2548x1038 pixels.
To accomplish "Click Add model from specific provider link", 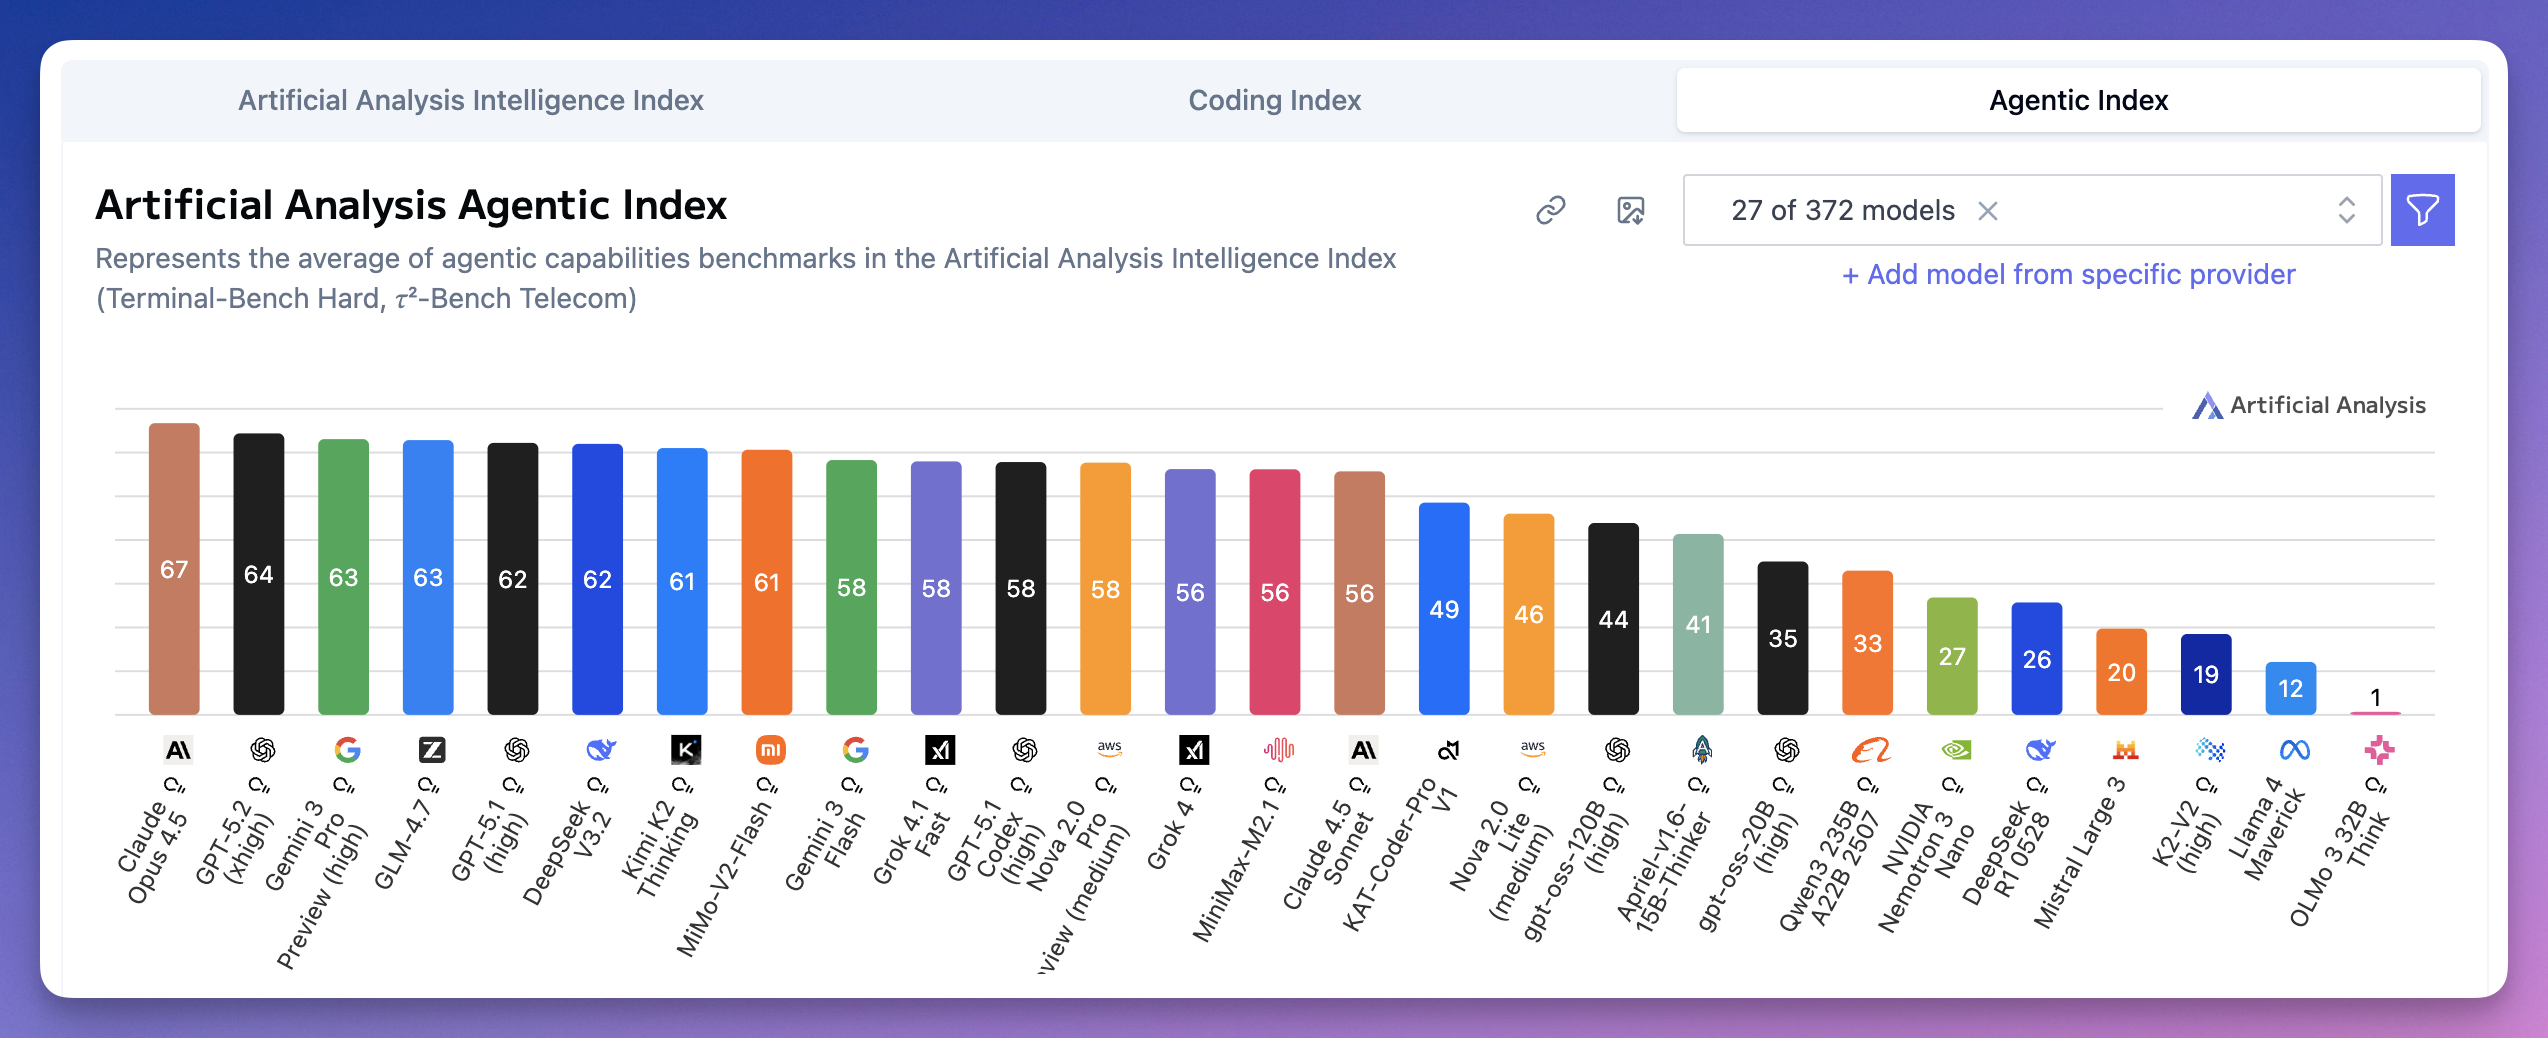I will coord(2068,274).
